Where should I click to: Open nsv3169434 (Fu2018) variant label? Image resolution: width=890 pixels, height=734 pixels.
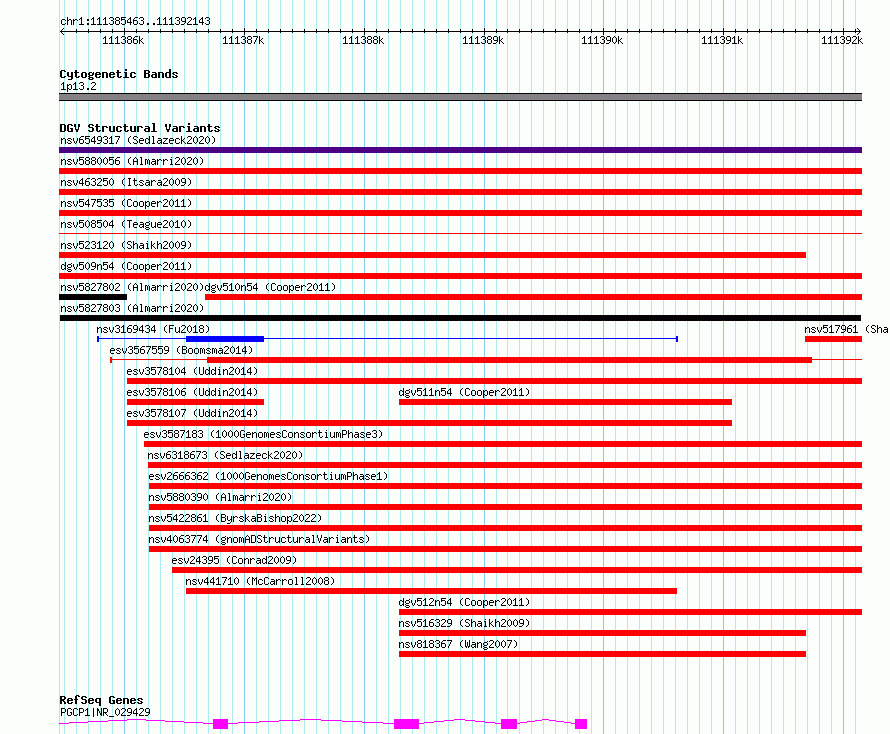(x=153, y=329)
